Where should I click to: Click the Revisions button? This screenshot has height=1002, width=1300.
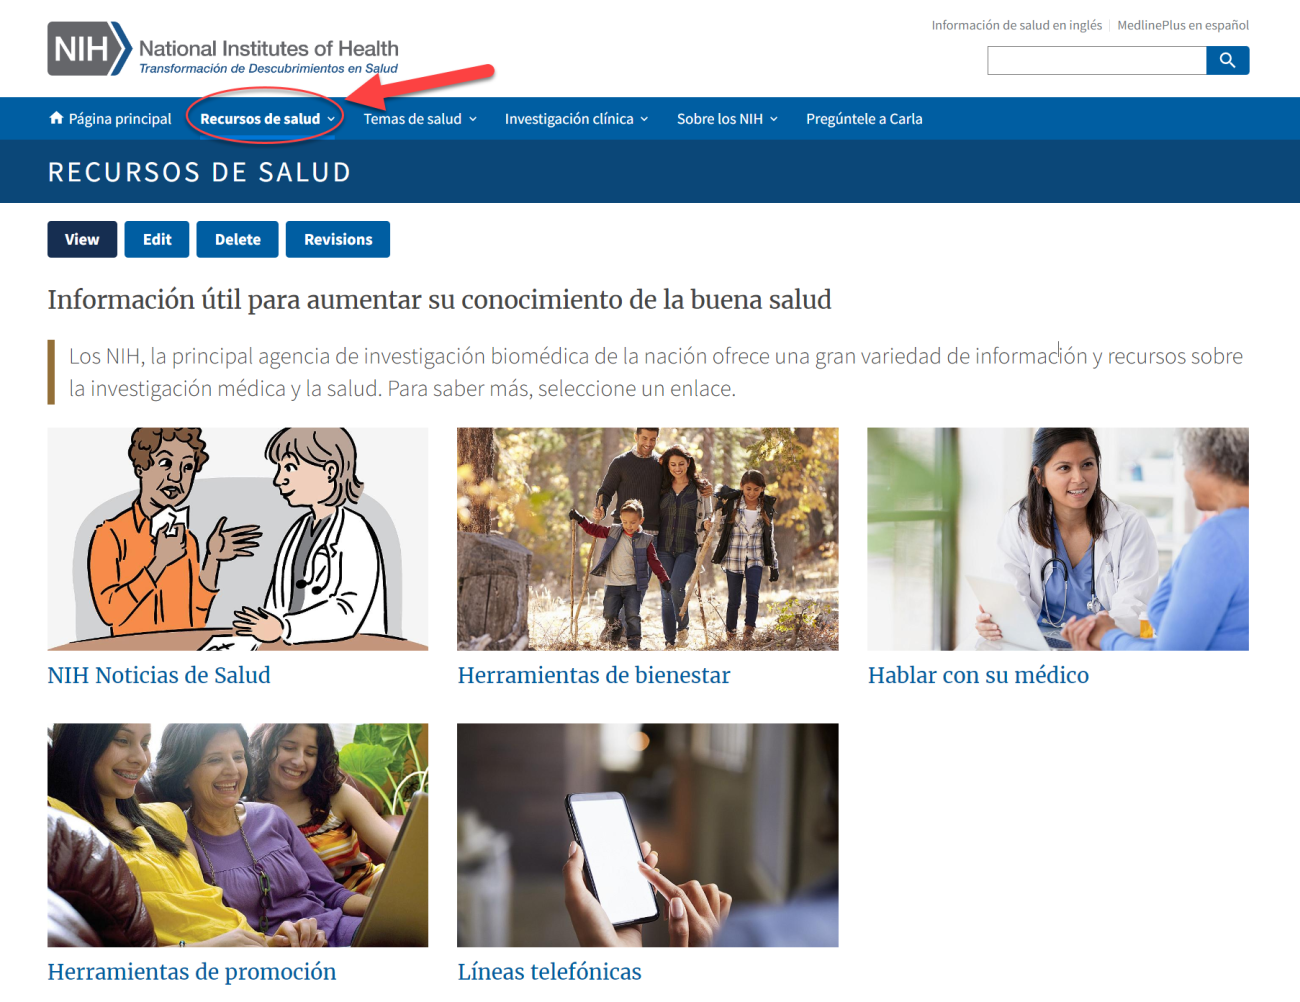tap(337, 239)
